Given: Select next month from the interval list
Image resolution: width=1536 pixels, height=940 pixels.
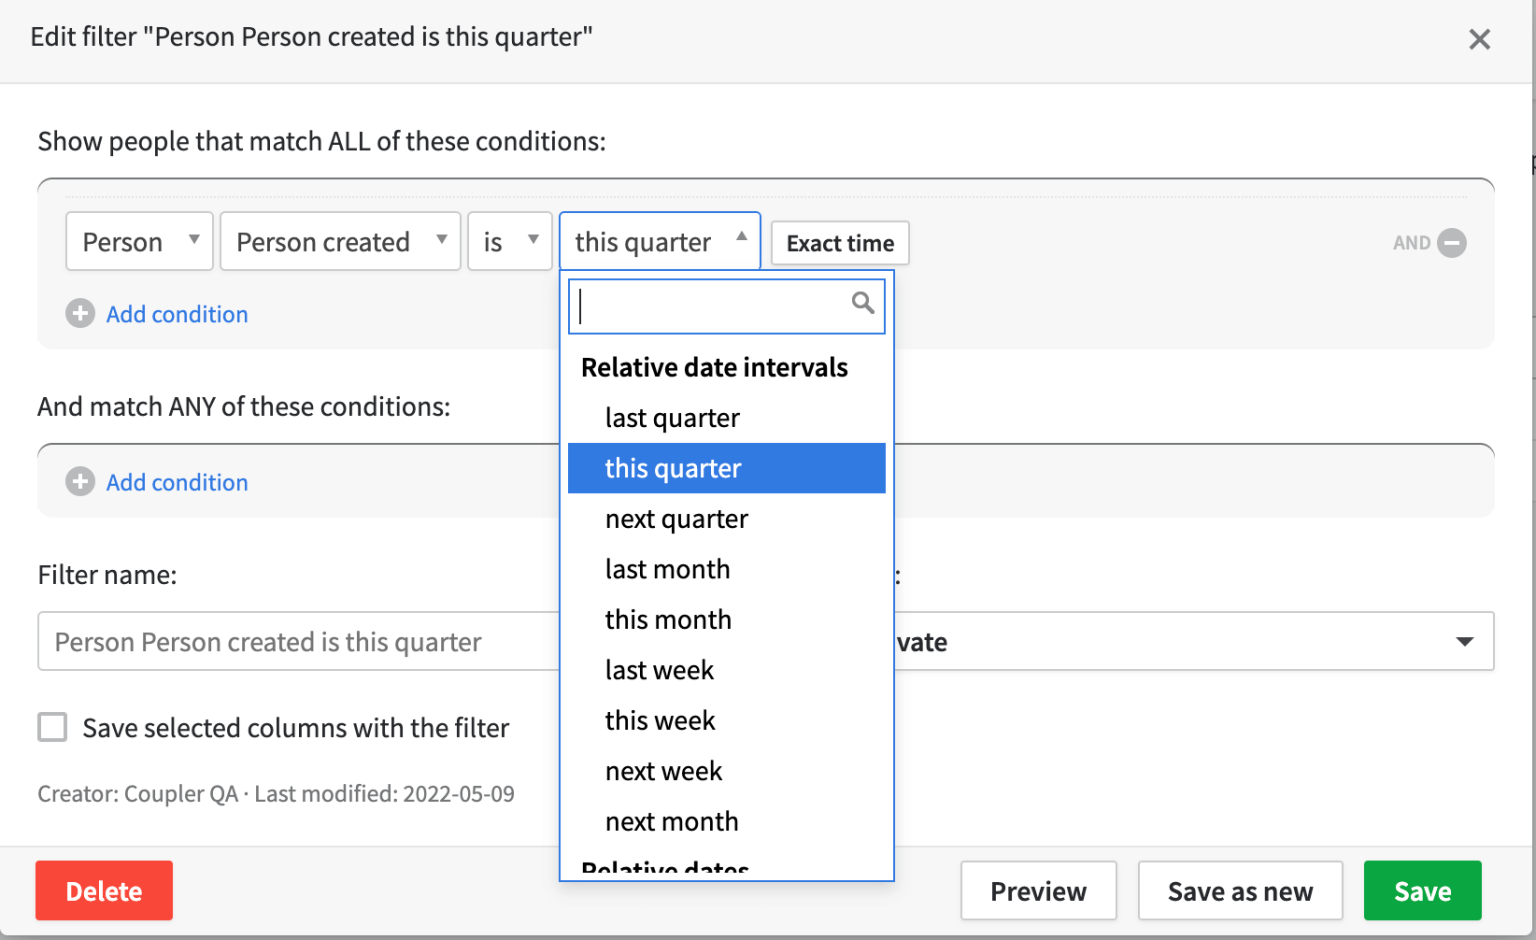Looking at the screenshot, I should pyautogui.click(x=671, y=820).
